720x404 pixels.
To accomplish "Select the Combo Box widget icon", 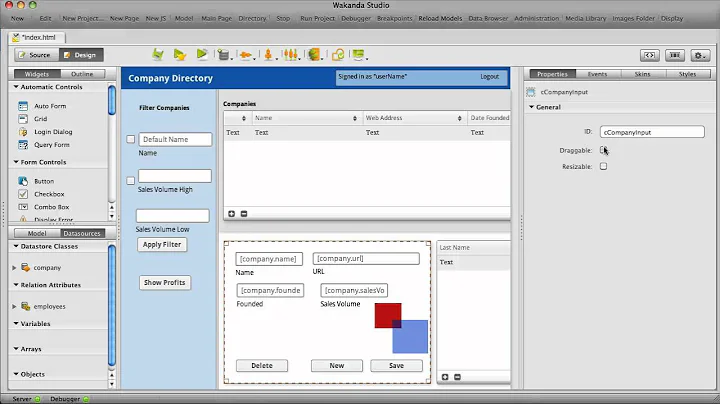I will (23, 207).
